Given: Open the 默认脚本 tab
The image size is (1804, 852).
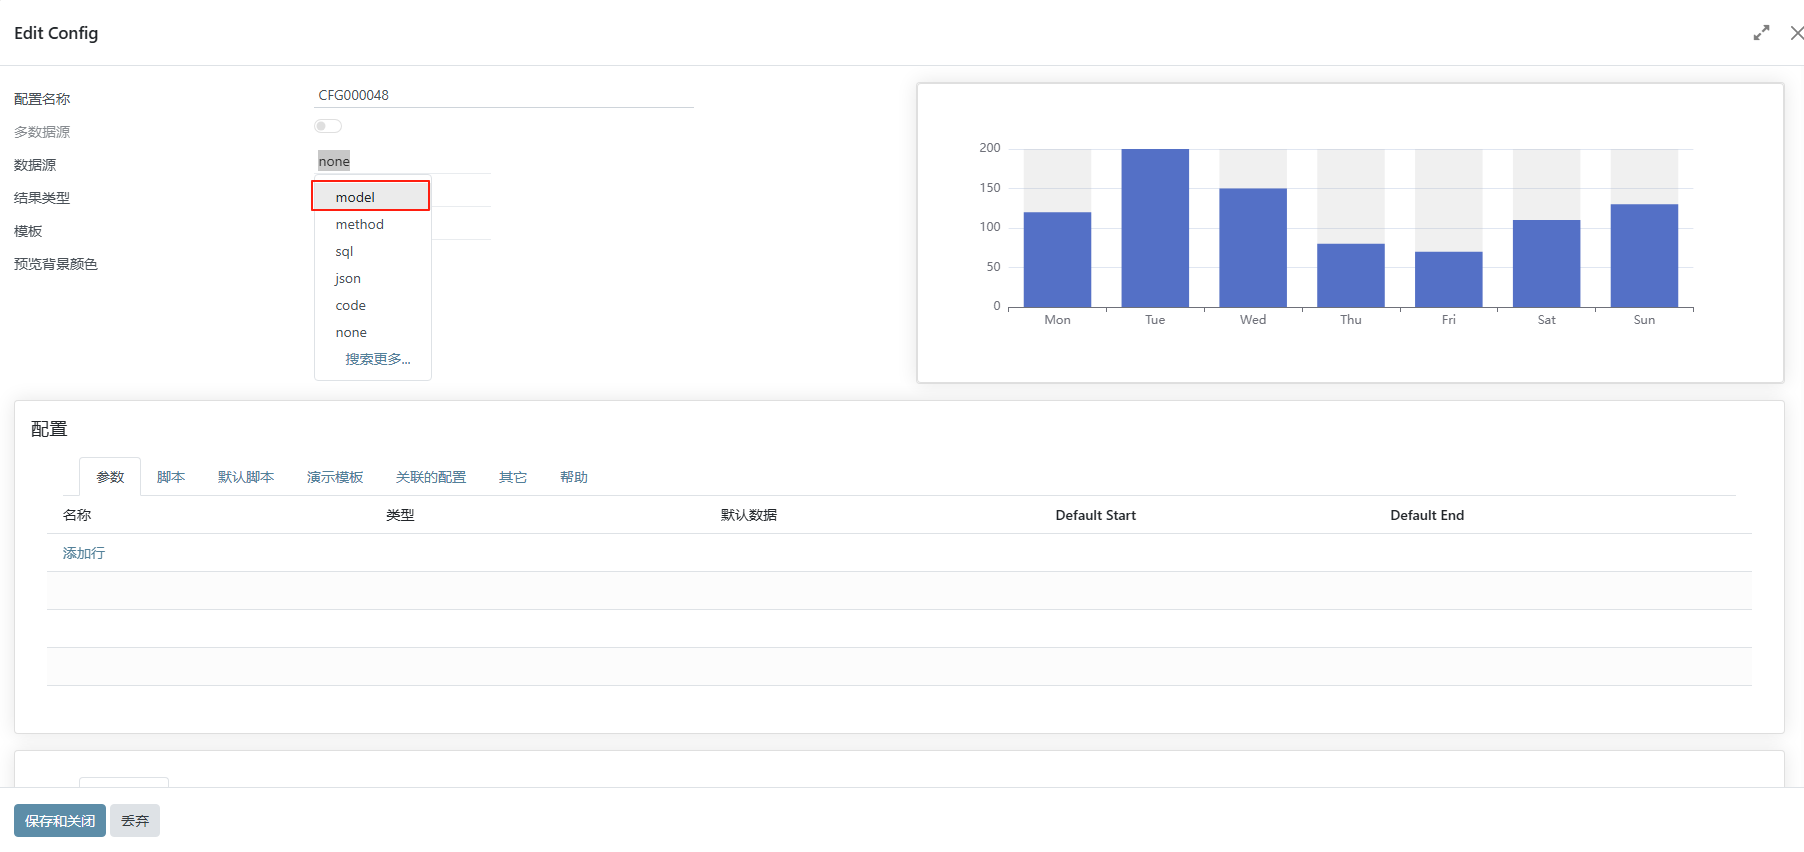Looking at the screenshot, I should [246, 477].
